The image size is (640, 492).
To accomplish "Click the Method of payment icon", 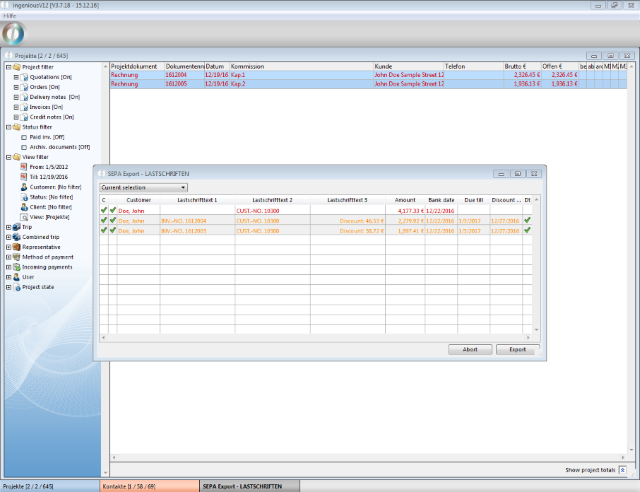I will tap(17, 257).
